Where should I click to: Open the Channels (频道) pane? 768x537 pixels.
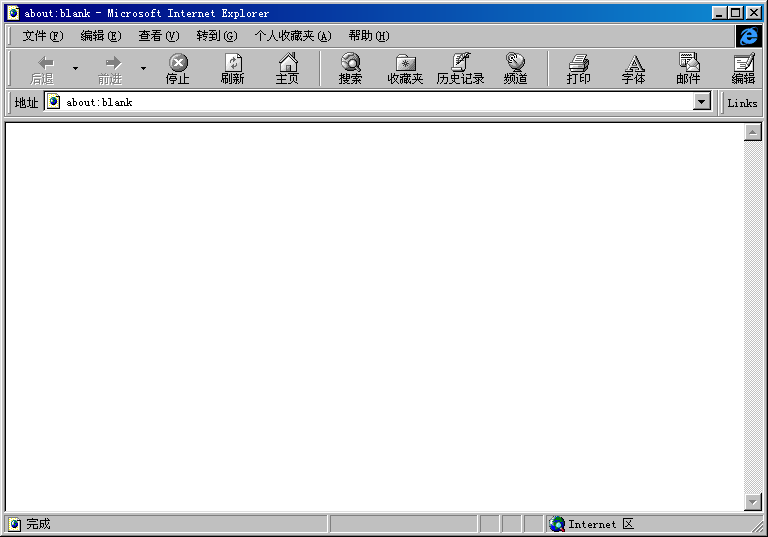coord(515,69)
